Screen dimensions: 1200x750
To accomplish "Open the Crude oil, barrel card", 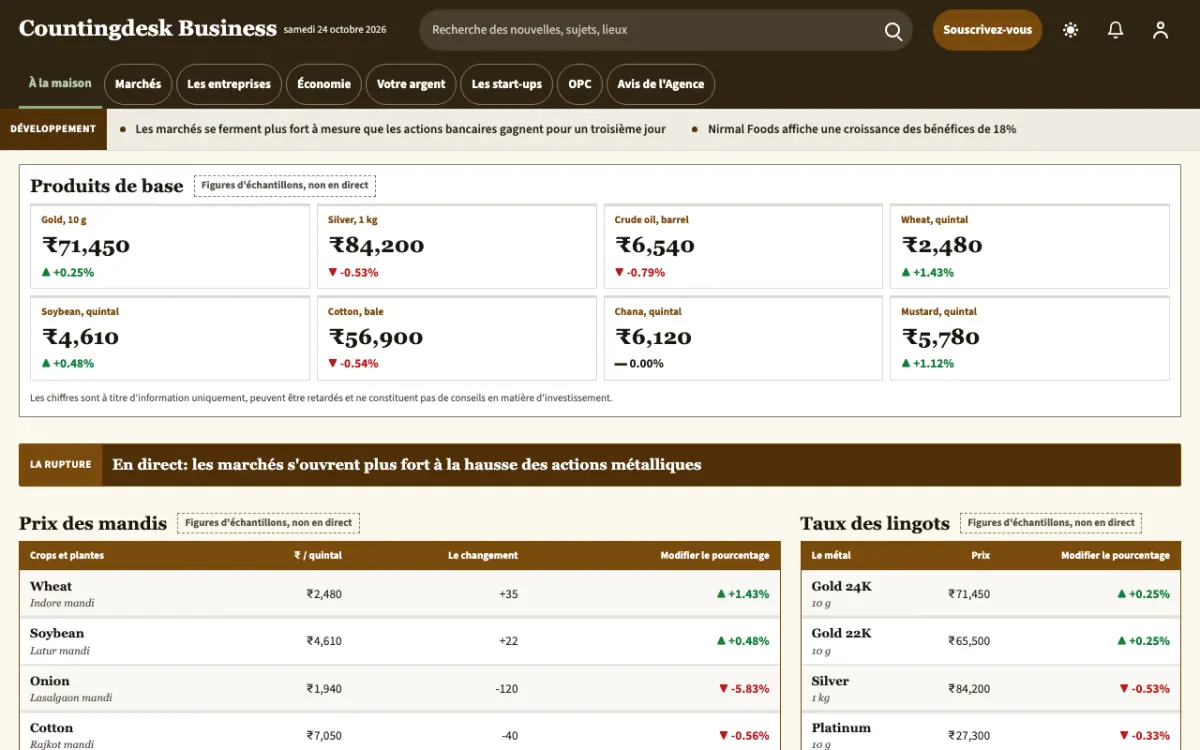I will click(x=743, y=247).
